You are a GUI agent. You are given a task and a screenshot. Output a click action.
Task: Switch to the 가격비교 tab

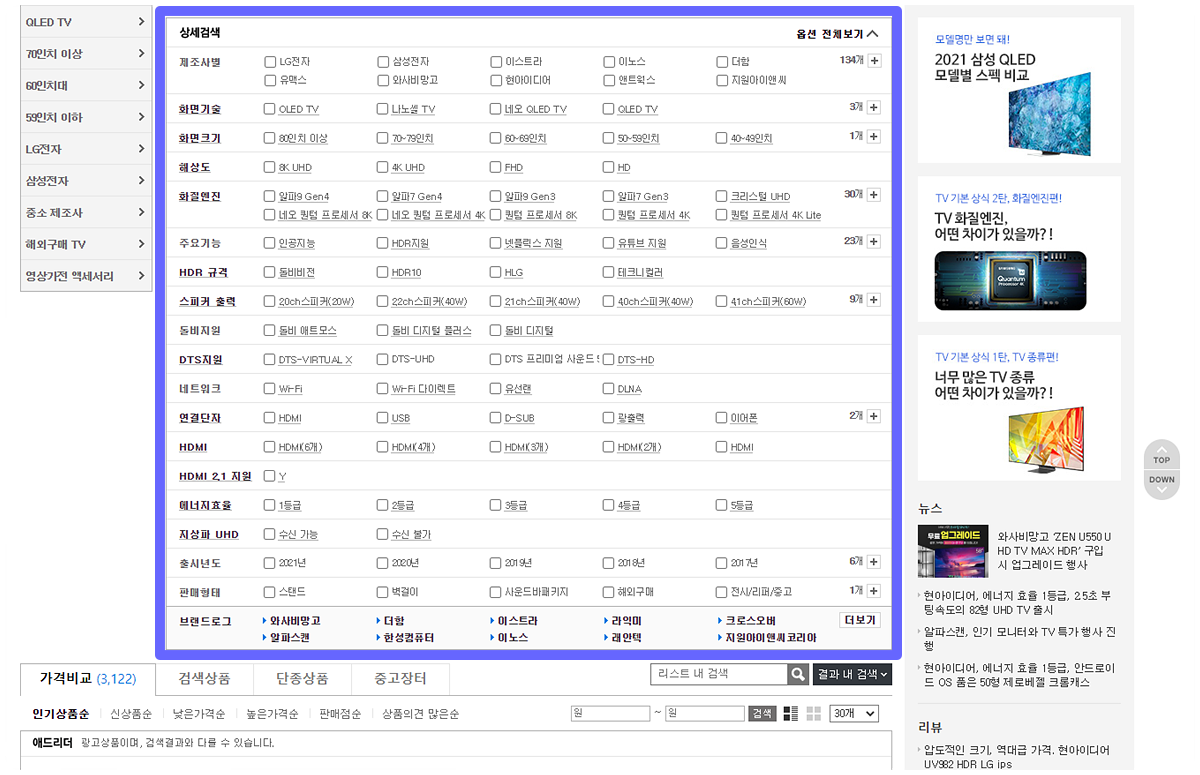coord(87,679)
